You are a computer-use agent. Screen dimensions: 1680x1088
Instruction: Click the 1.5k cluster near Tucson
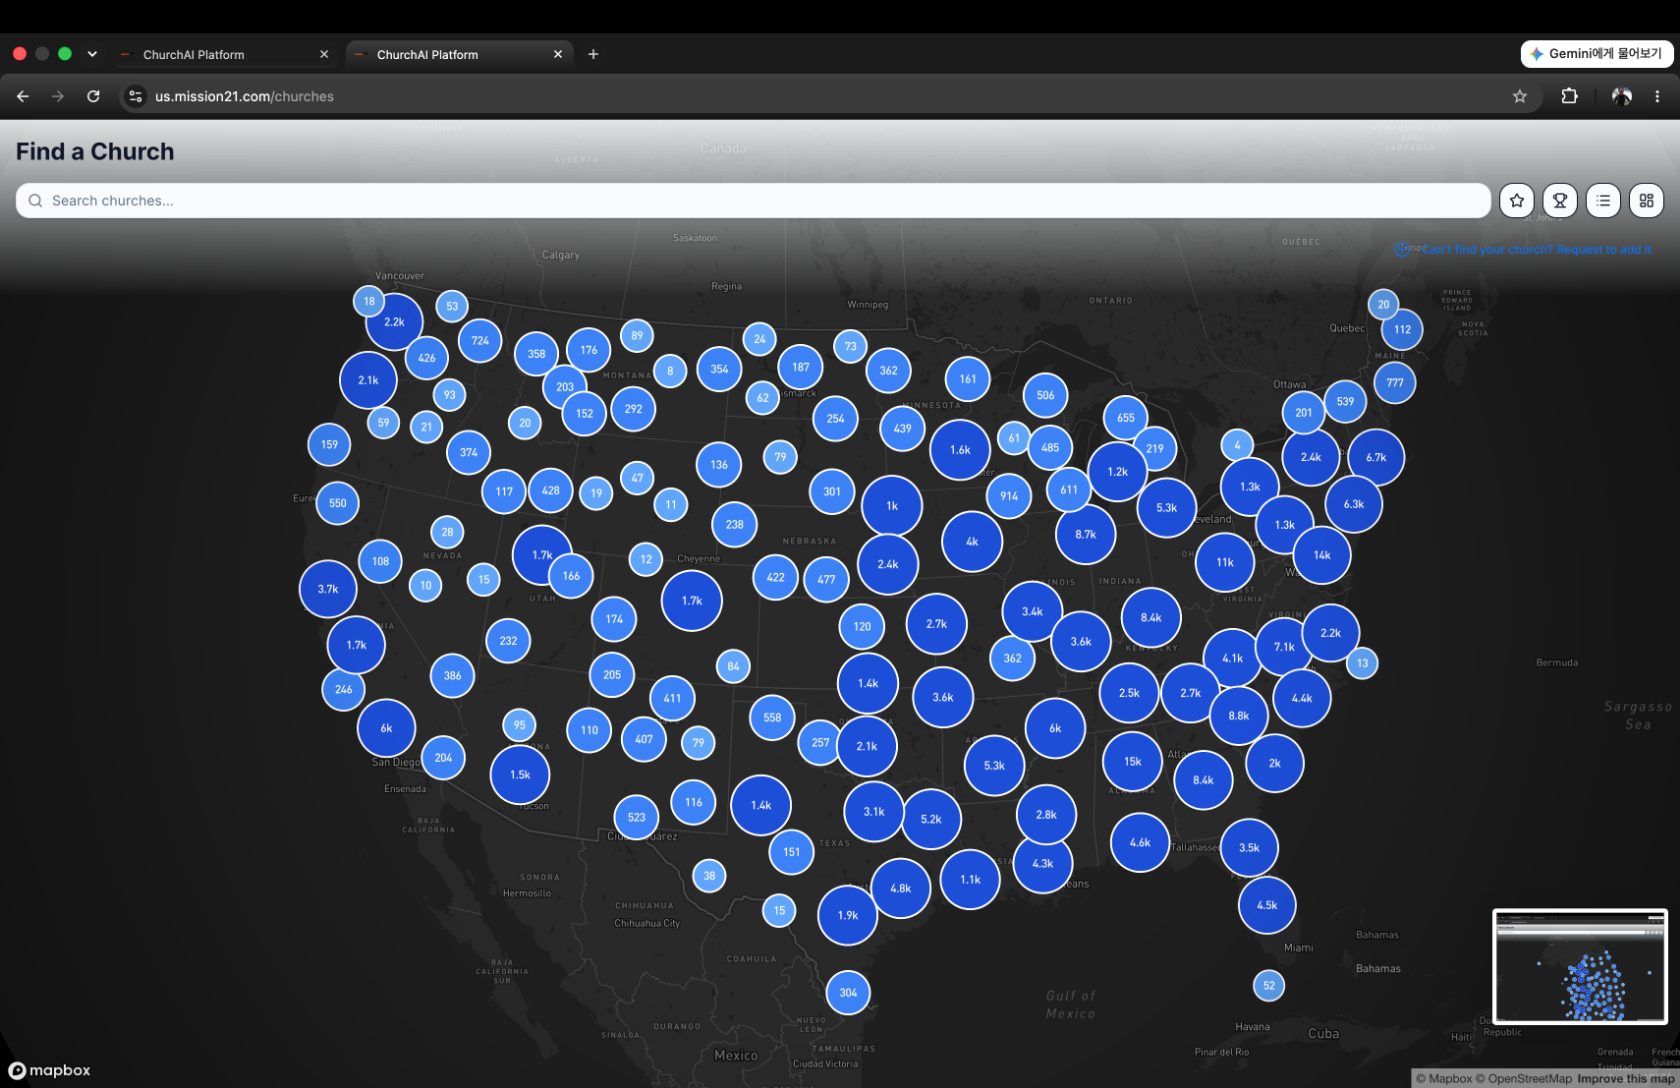pos(520,774)
